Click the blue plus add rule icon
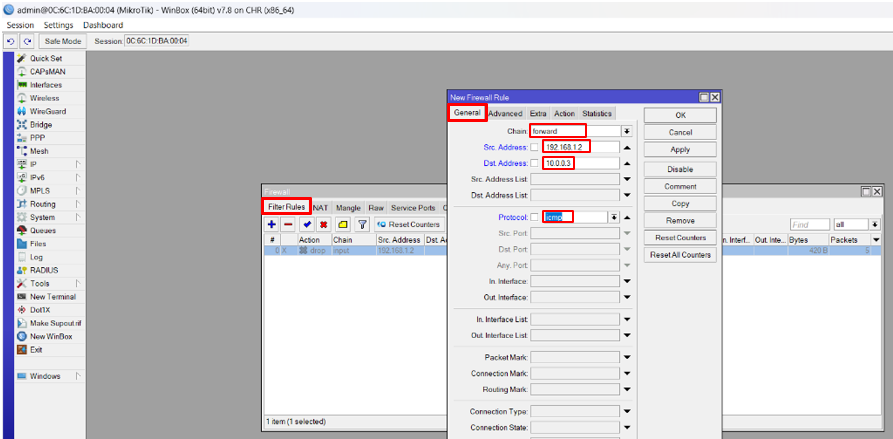The height and width of the screenshot is (439, 893). [272, 224]
